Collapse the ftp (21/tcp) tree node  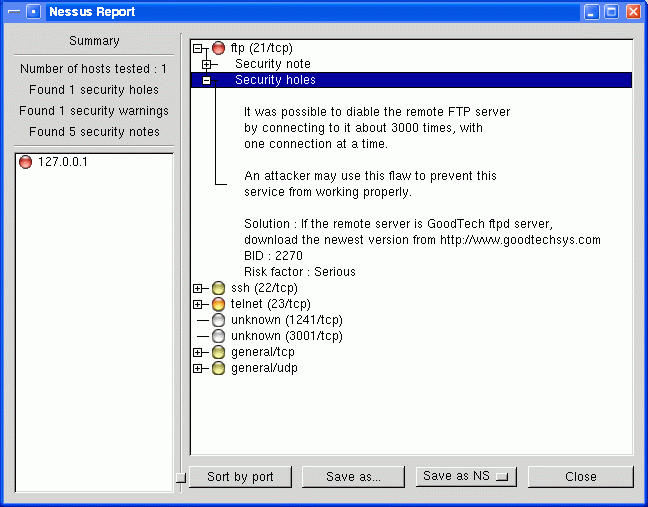pyautogui.click(x=198, y=48)
